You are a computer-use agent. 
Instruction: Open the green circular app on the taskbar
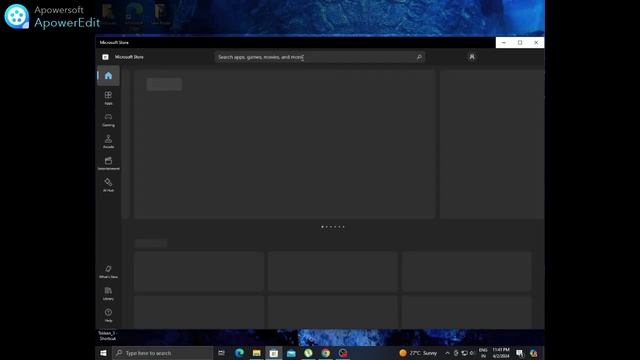click(x=308, y=353)
